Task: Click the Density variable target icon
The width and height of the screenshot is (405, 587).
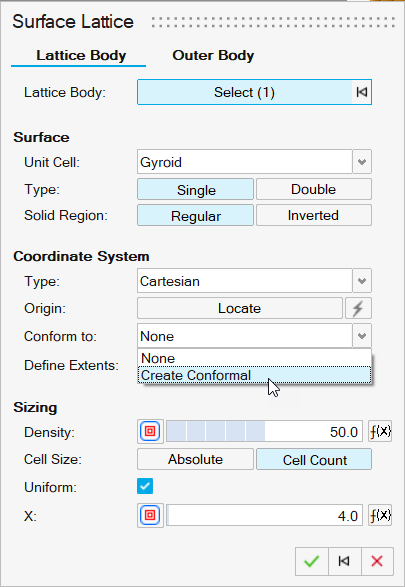Action: pyautogui.click(x=150, y=431)
